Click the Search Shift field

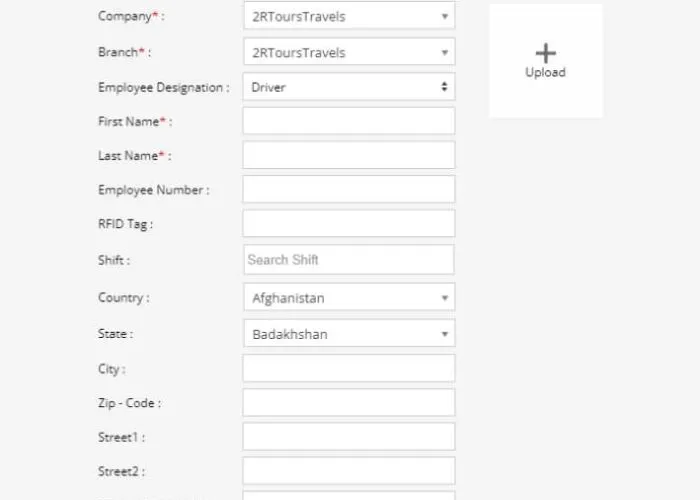point(348,260)
